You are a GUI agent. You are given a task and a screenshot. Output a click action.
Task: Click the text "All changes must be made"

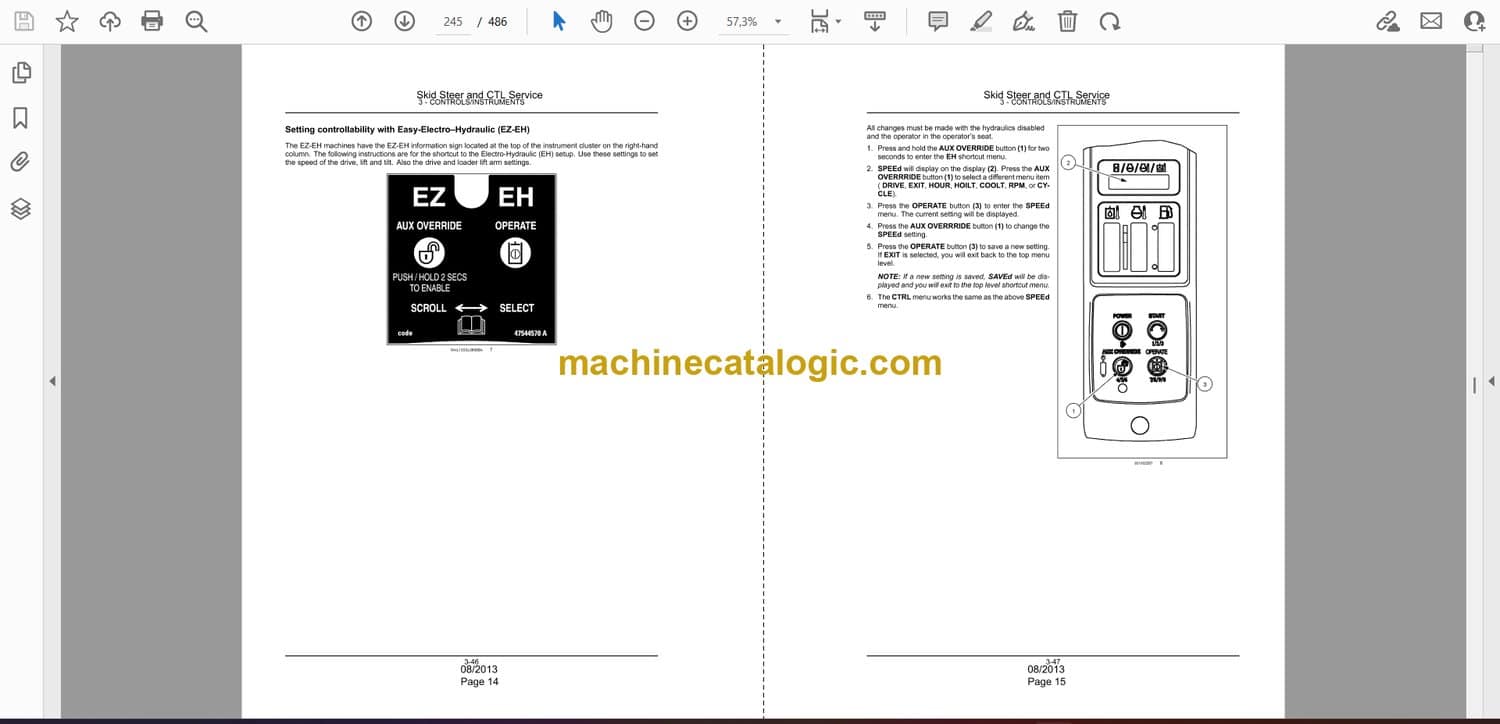(955, 132)
